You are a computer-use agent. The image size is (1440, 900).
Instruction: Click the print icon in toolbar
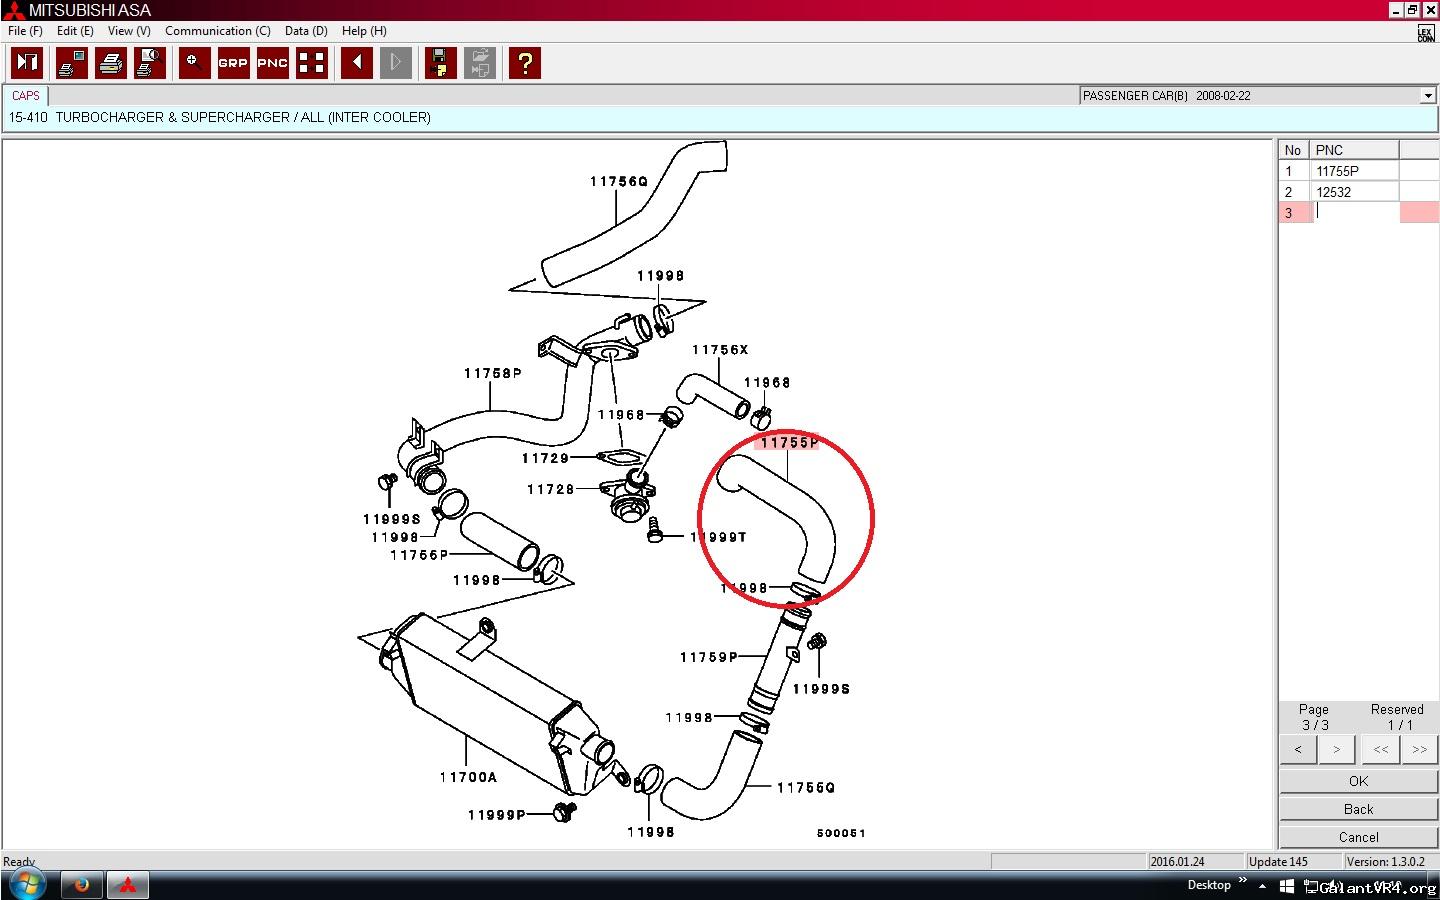(x=110, y=63)
